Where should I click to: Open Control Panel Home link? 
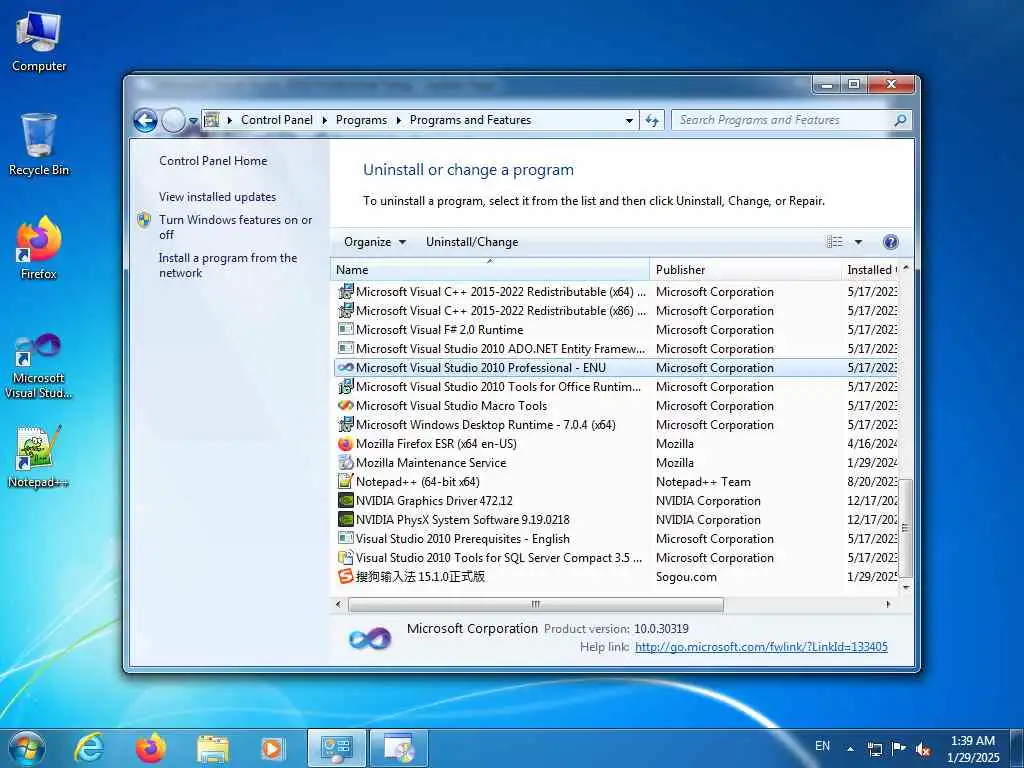pyautogui.click(x=213, y=161)
